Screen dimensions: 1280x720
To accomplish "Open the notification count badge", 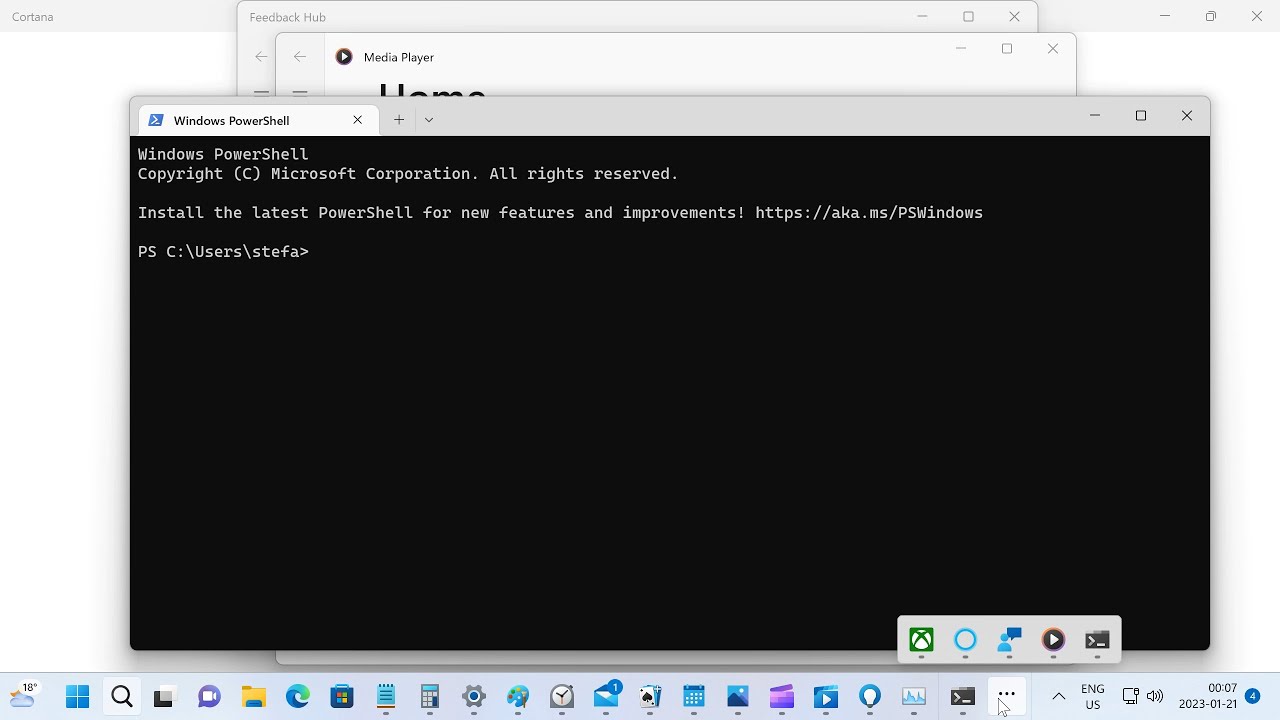I will pyautogui.click(x=1252, y=696).
